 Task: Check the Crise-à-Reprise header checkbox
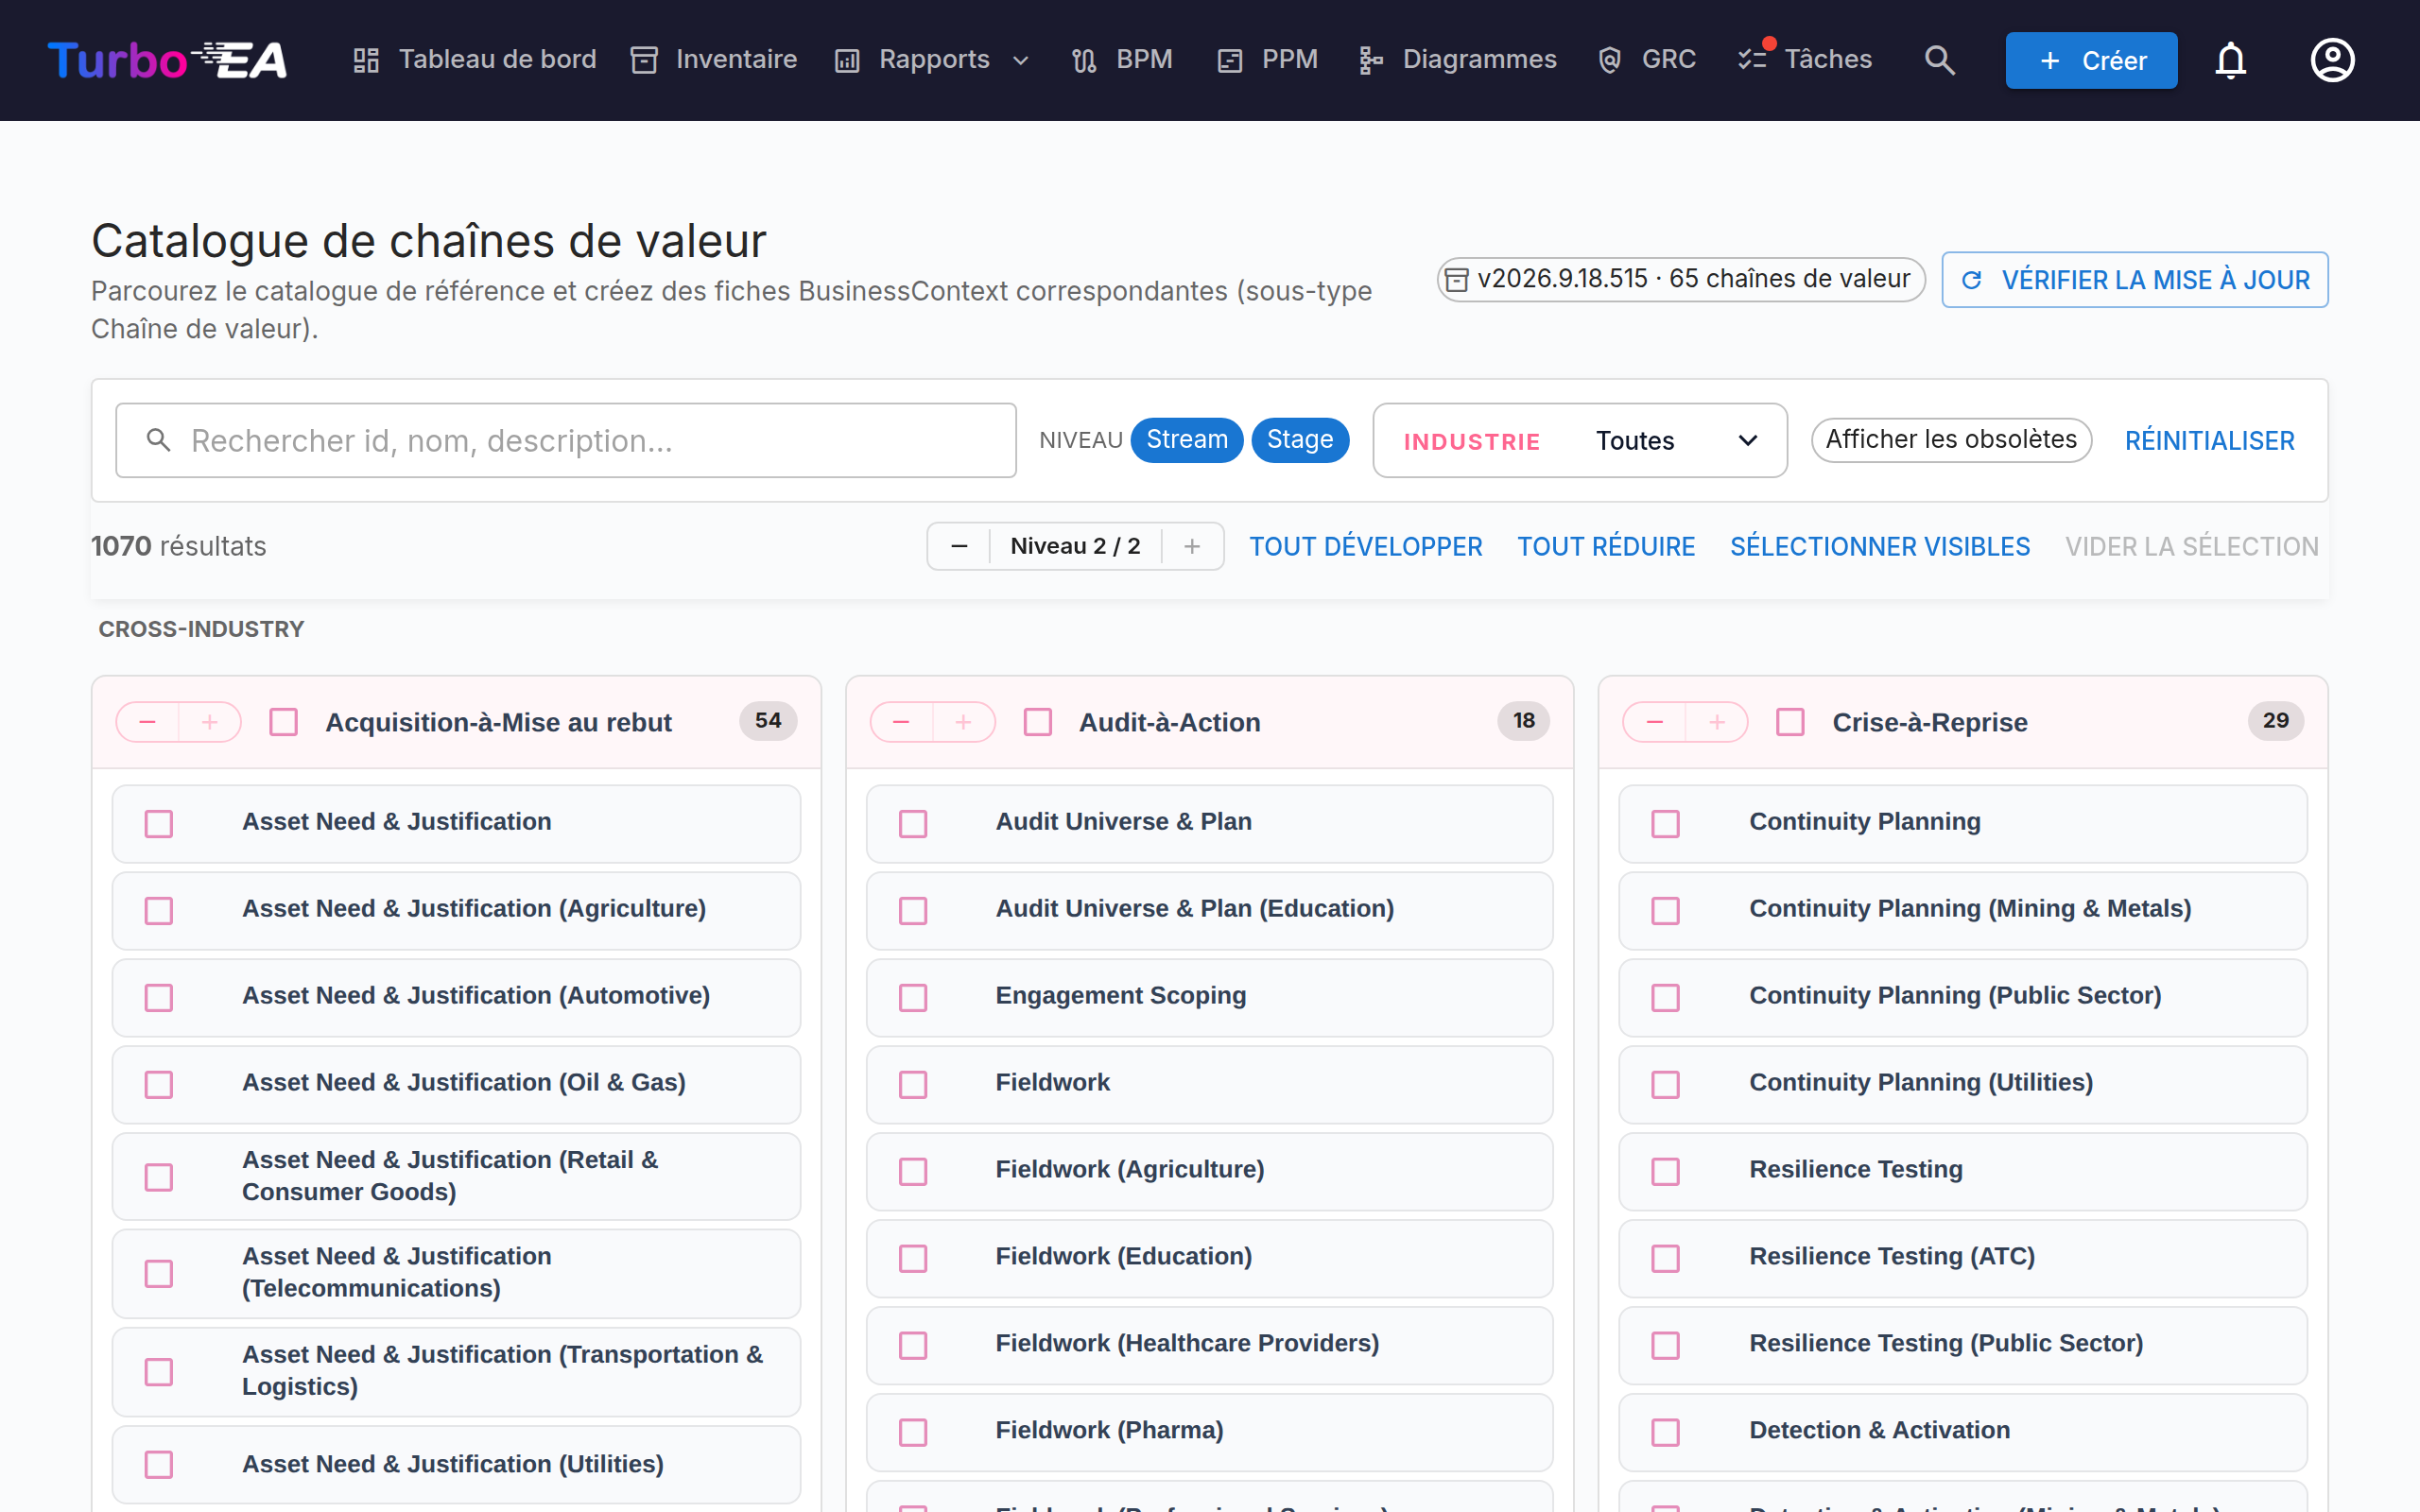1790,722
